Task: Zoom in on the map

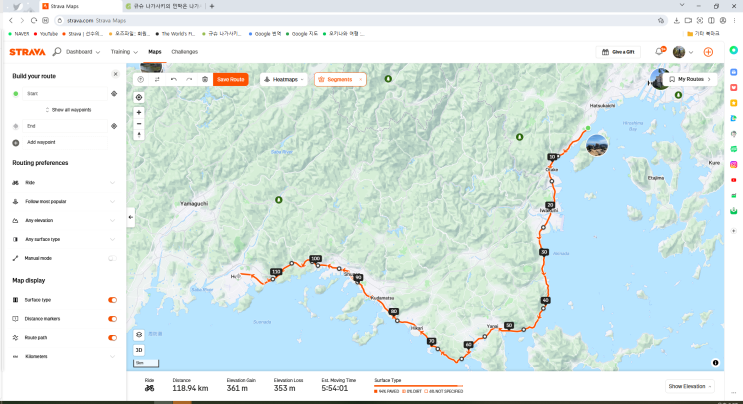Action: click(x=139, y=112)
